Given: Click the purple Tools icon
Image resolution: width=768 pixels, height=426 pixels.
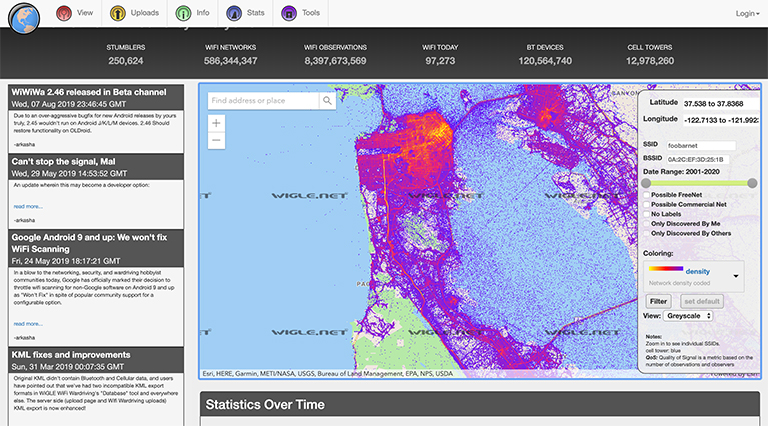Looking at the screenshot, I should [290, 14].
